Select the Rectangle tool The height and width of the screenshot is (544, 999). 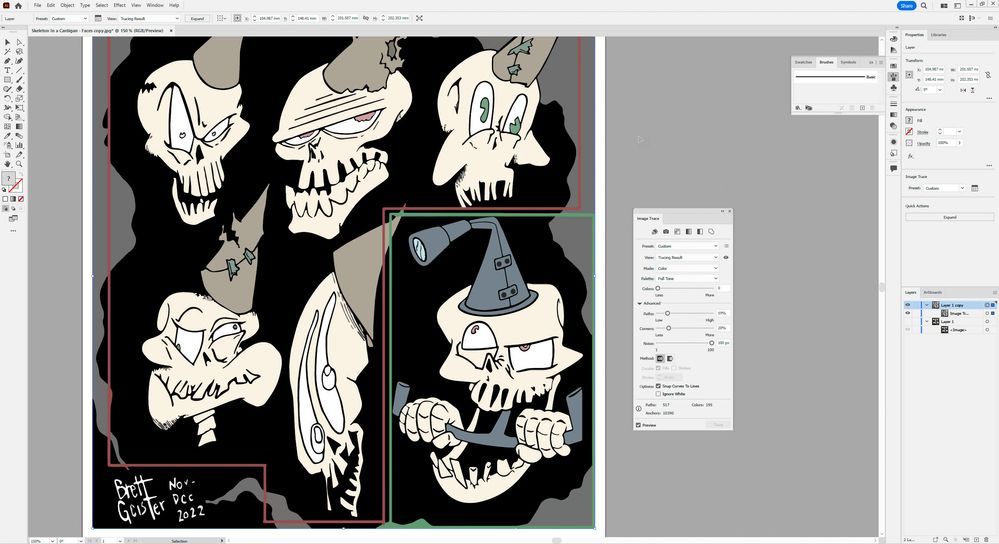point(8,80)
